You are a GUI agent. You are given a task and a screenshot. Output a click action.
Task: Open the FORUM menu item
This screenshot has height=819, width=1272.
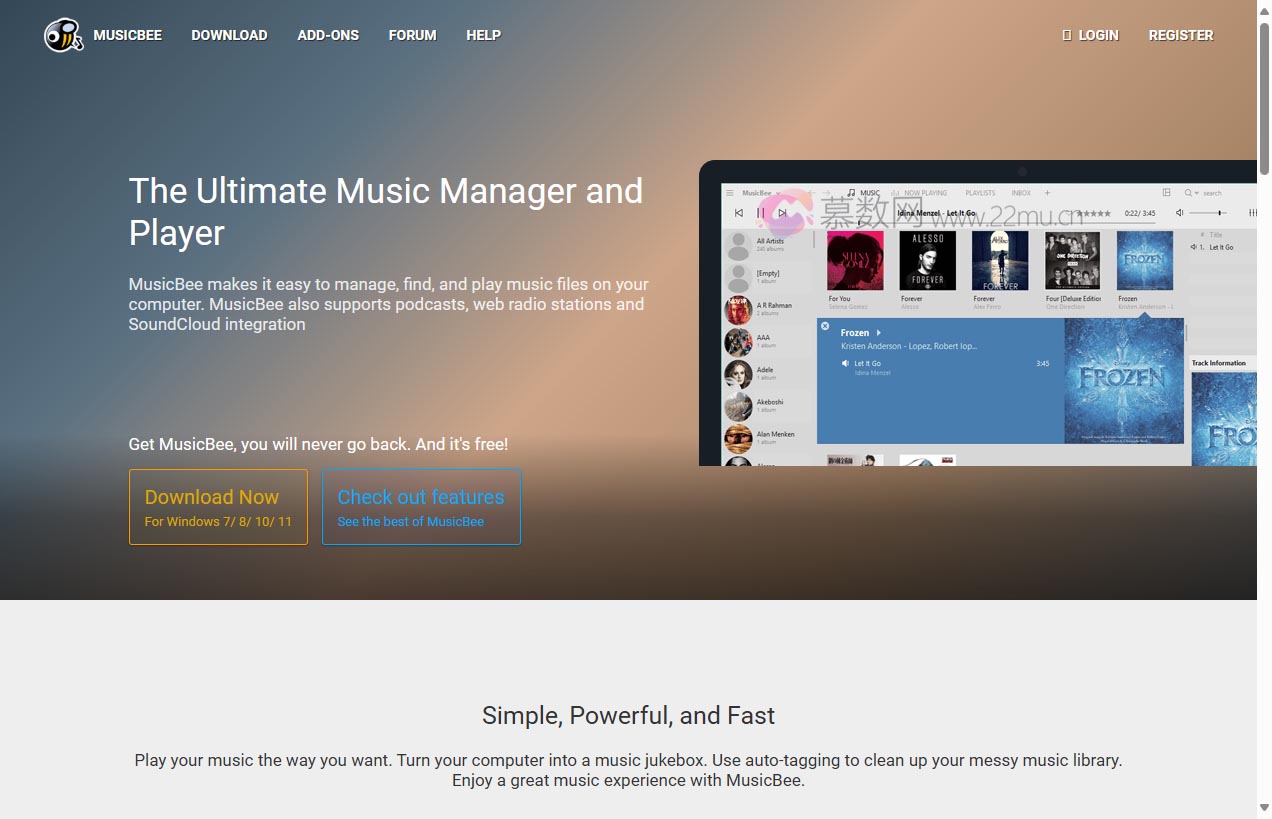[412, 35]
